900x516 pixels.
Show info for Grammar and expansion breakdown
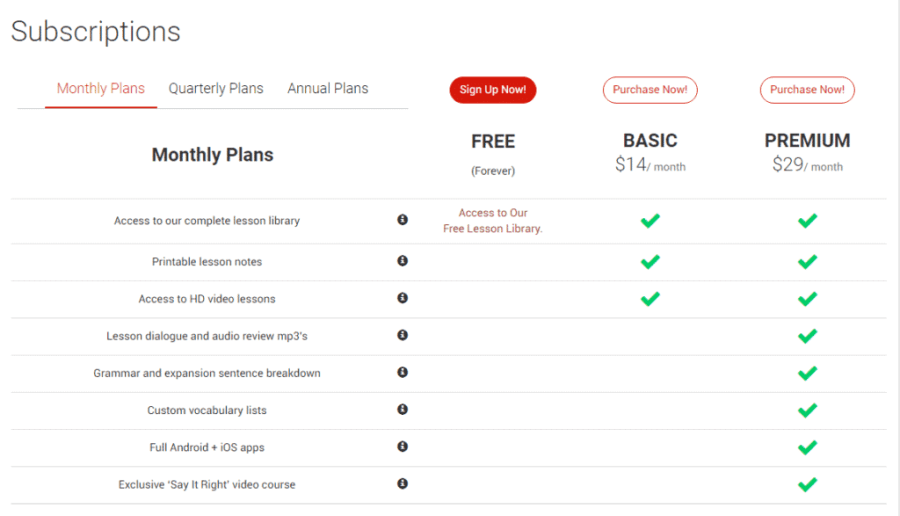[x=402, y=372]
